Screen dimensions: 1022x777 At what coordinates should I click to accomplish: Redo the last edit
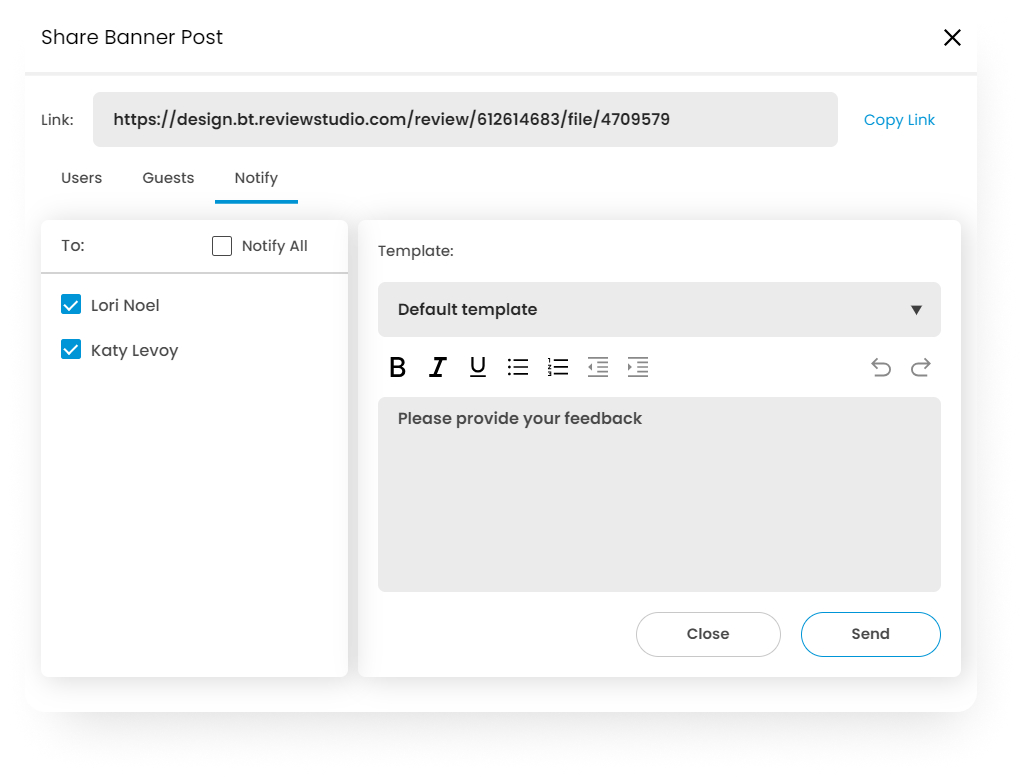[921, 368]
